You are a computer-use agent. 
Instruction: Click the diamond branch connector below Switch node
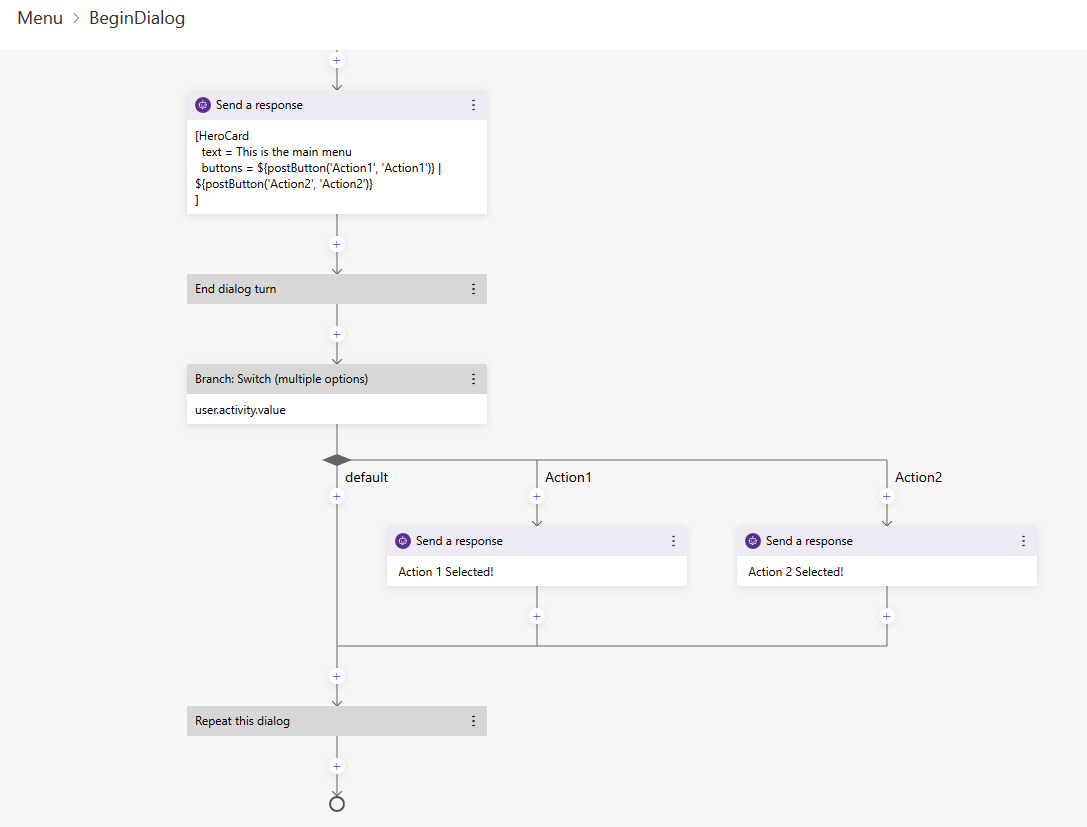(337, 458)
